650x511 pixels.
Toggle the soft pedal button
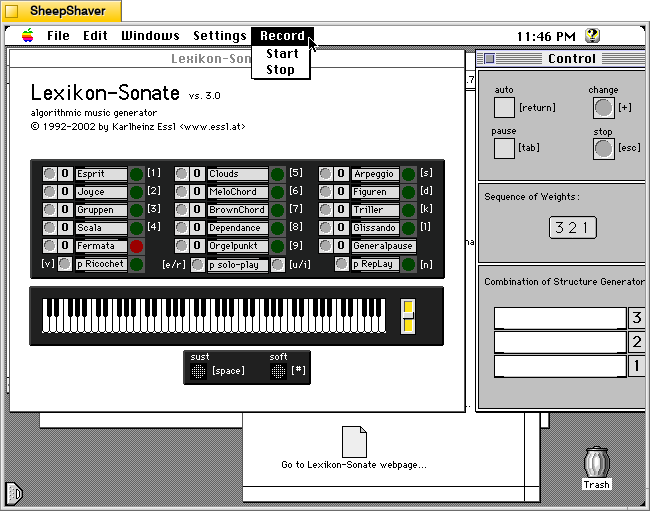pos(278,371)
